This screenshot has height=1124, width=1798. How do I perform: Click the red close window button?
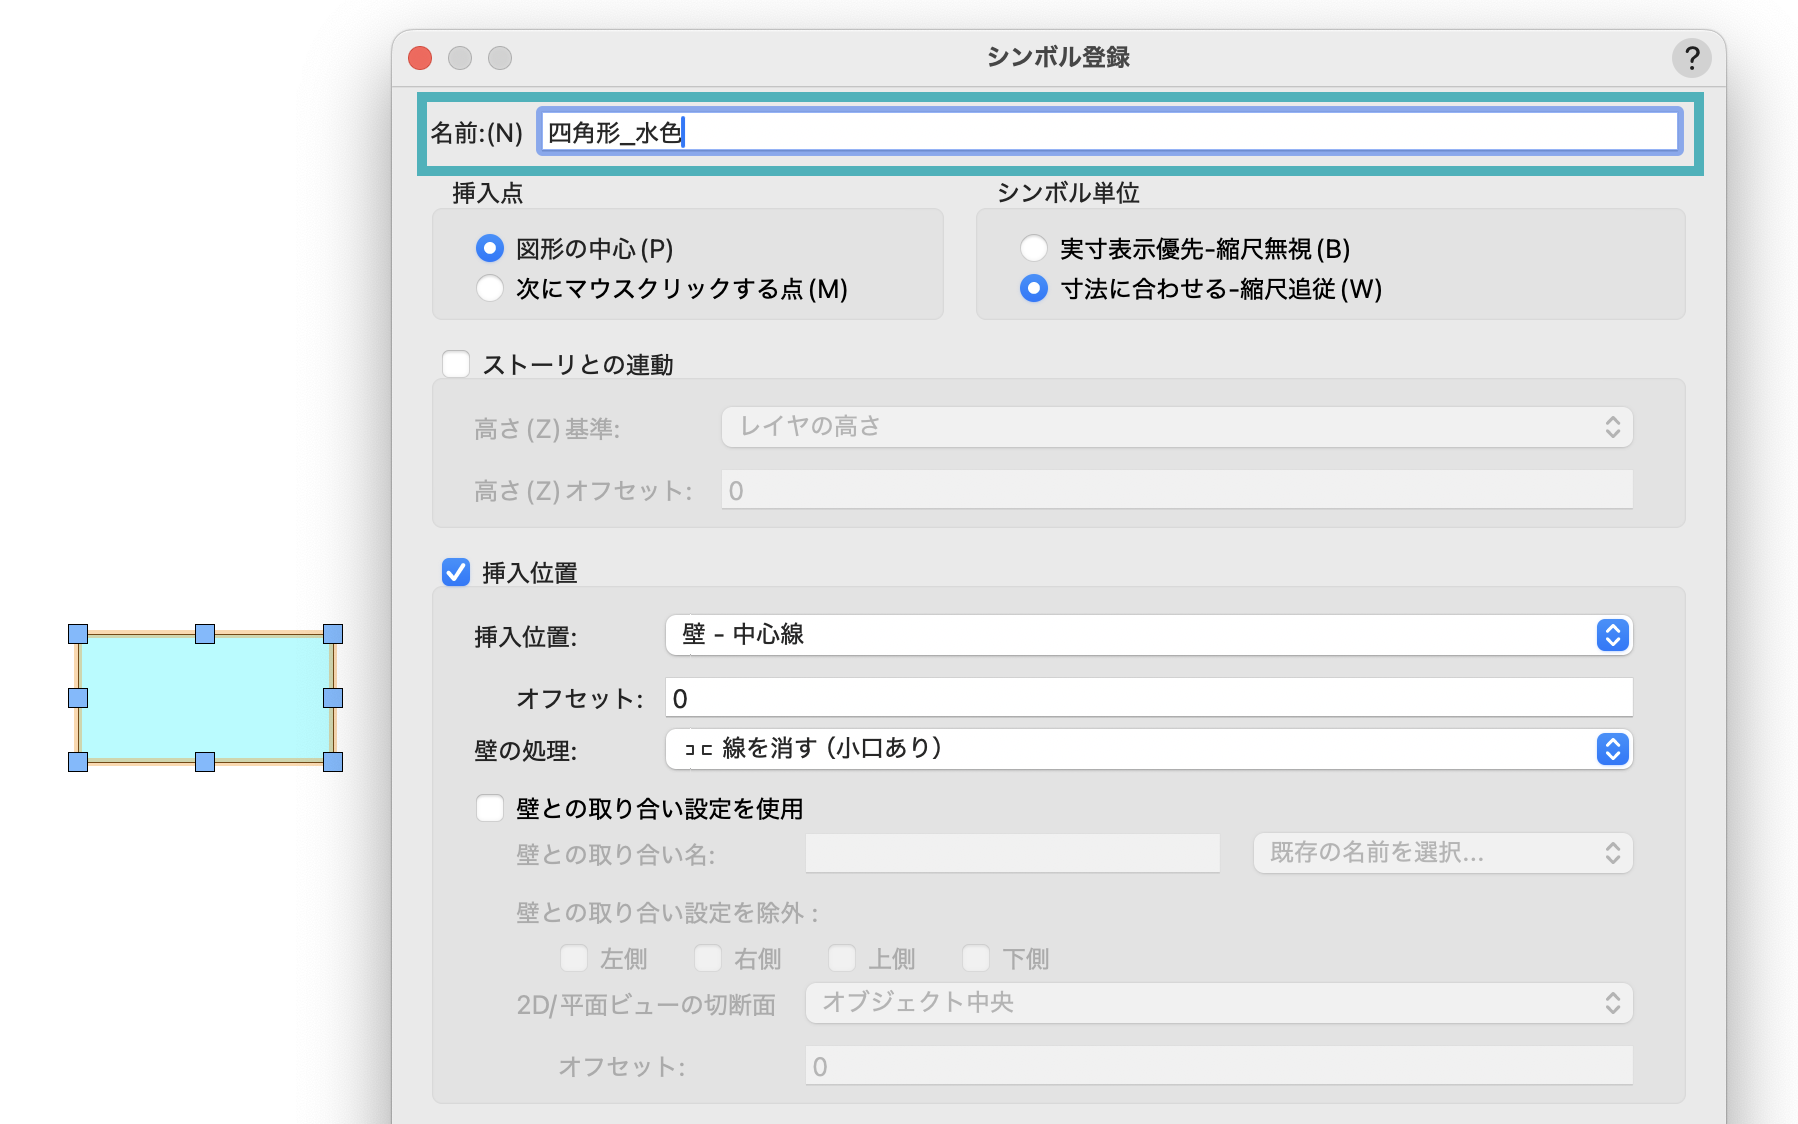pyautogui.click(x=420, y=58)
